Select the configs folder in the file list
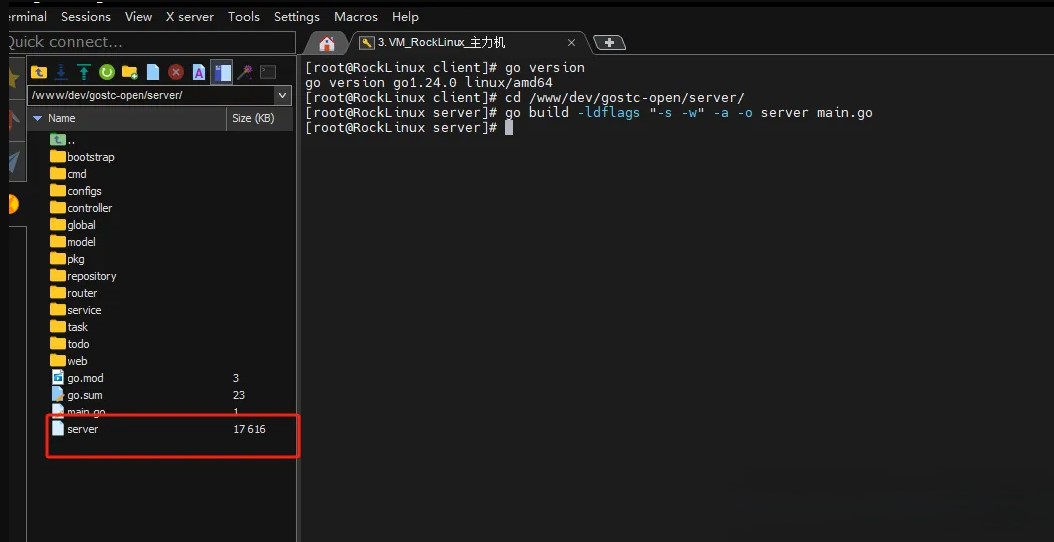The width and height of the screenshot is (1054, 542). click(x=84, y=191)
